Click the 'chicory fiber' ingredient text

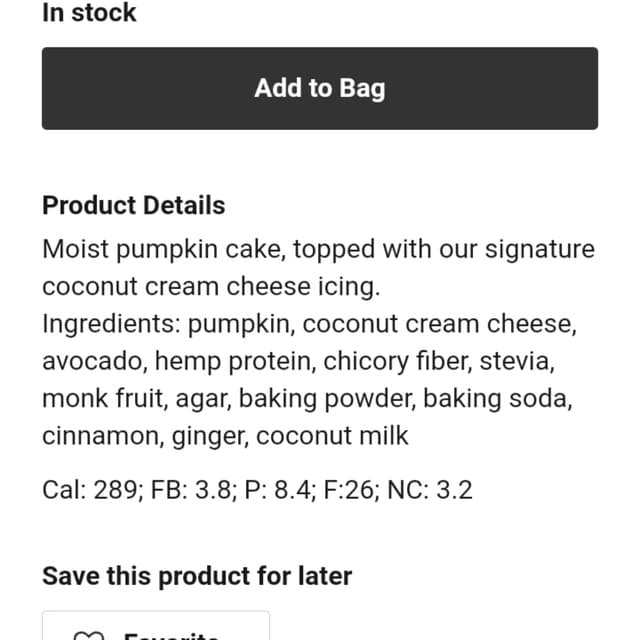coord(398,362)
